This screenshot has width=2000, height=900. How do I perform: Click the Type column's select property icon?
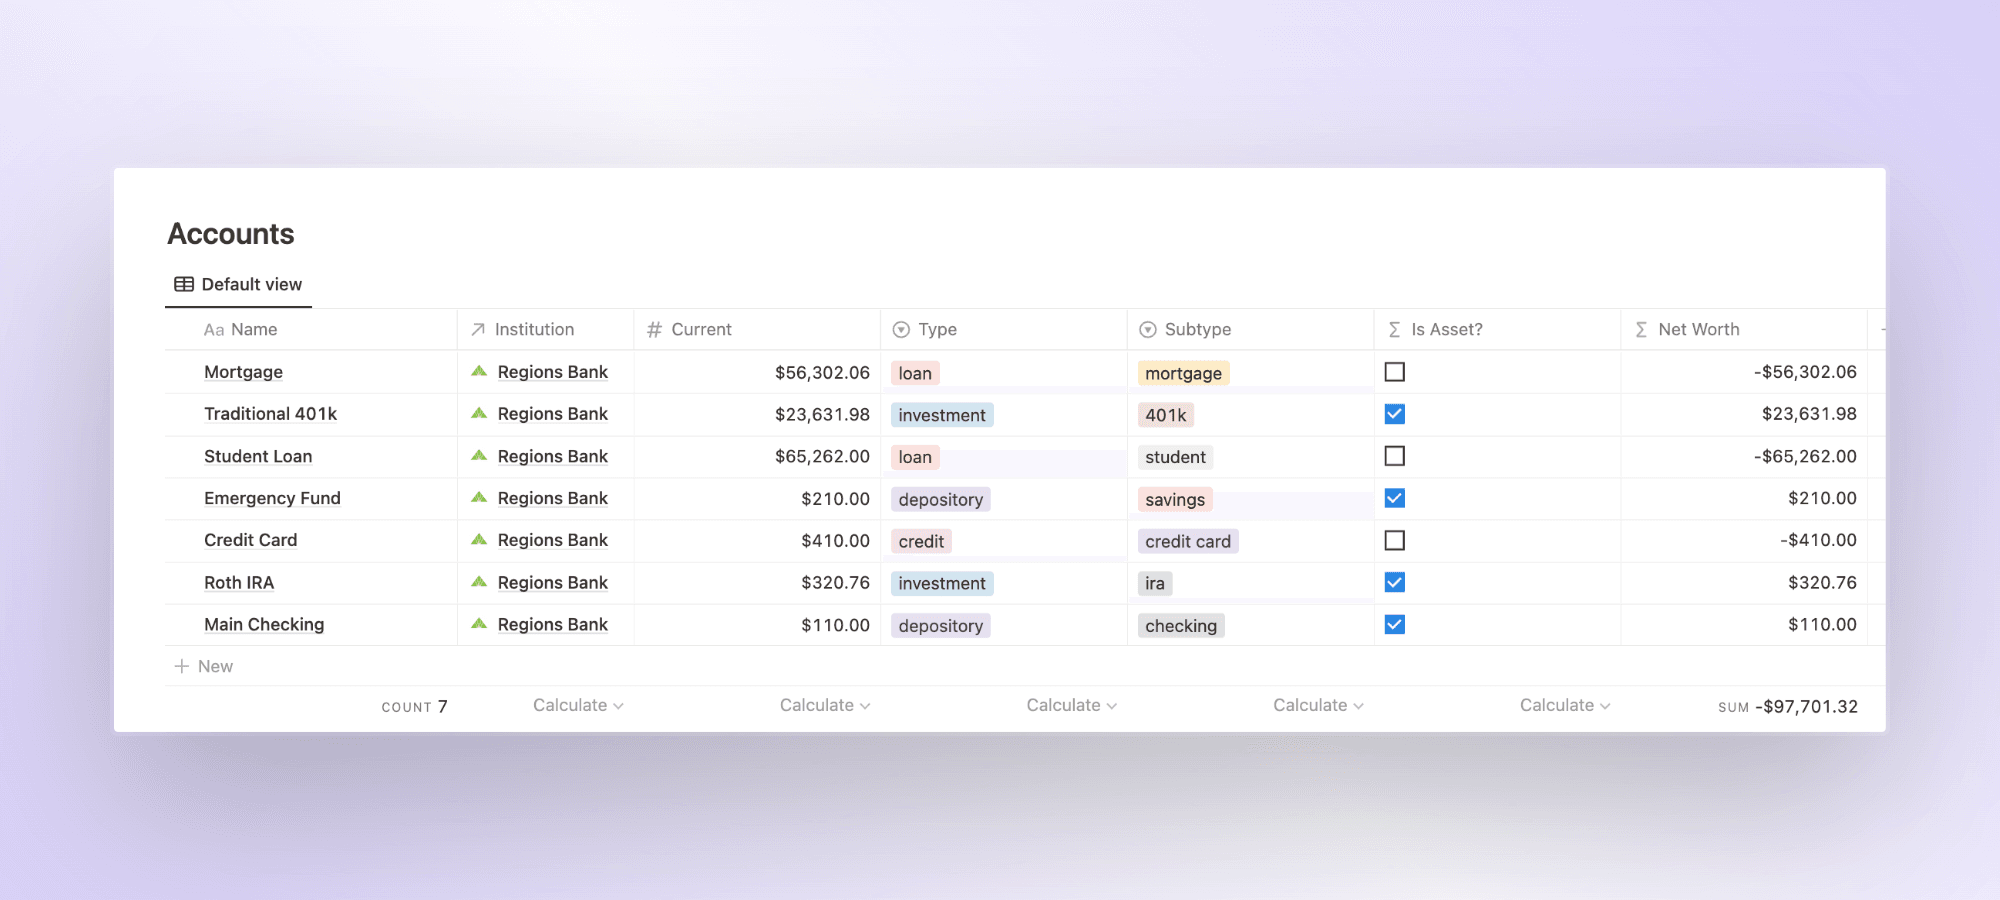click(901, 329)
